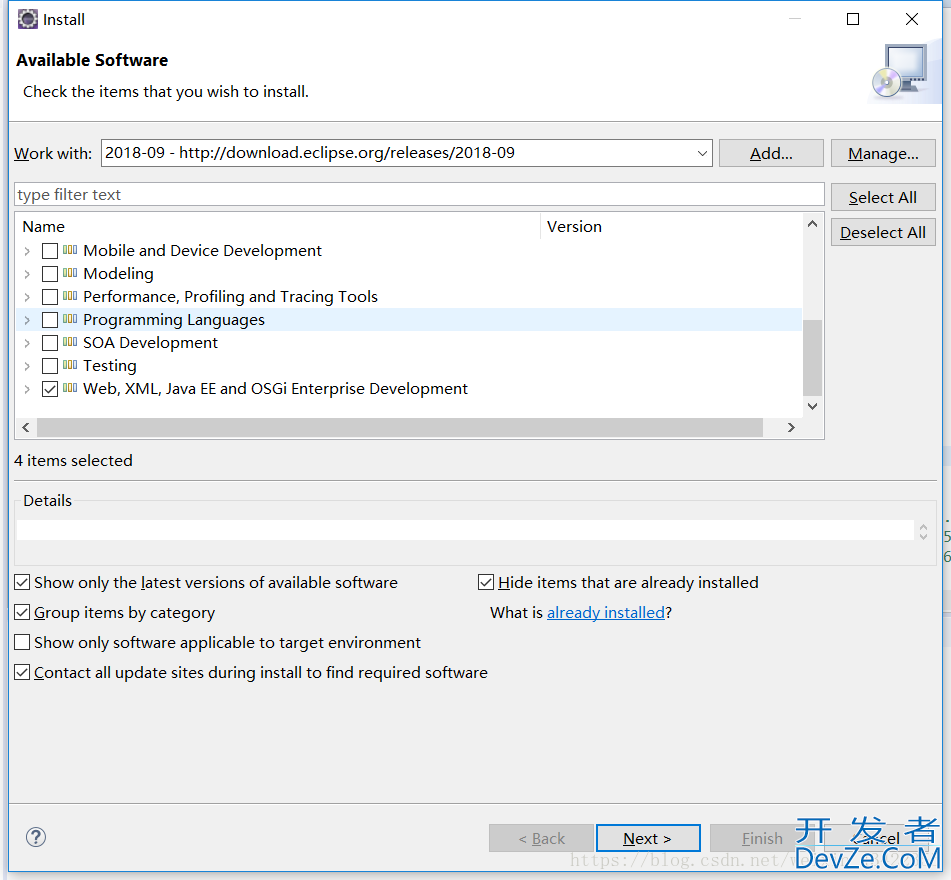Expand the Testing tree node
Viewport: 951px width, 880px height.
pyautogui.click(x=27, y=366)
